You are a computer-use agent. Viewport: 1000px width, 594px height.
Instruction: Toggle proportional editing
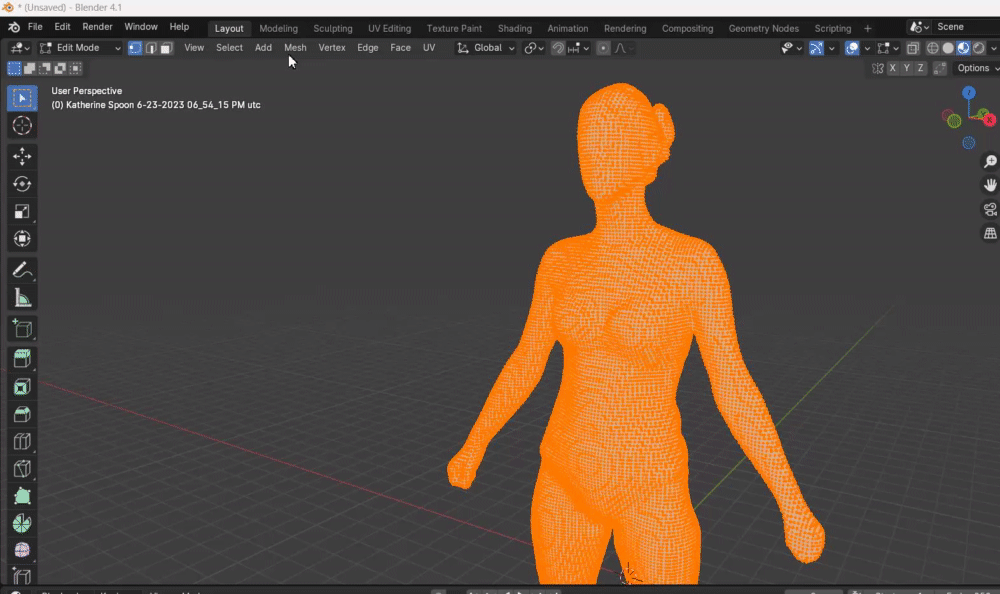pos(603,48)
